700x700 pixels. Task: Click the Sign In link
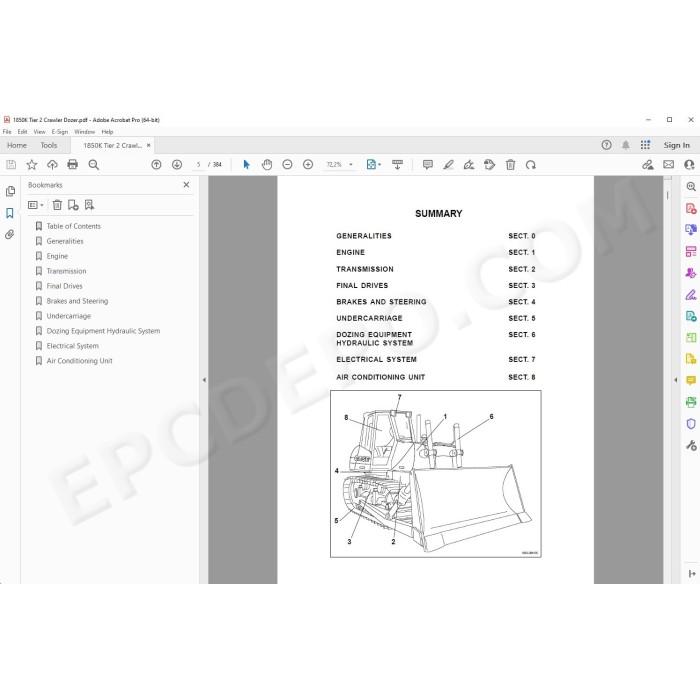pyautogui.click(x=676, y=145)
